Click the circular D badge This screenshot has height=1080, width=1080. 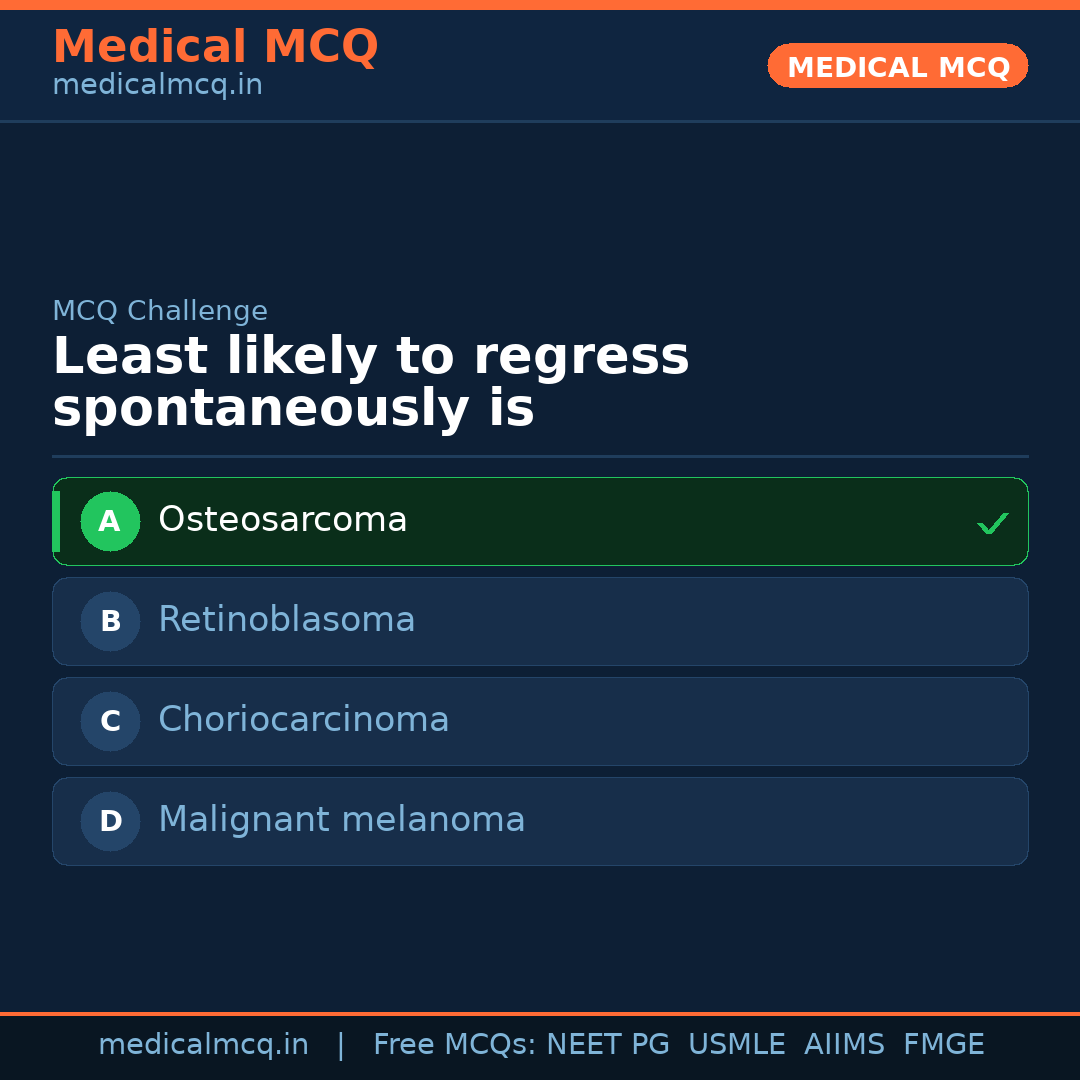coord(110,821)
